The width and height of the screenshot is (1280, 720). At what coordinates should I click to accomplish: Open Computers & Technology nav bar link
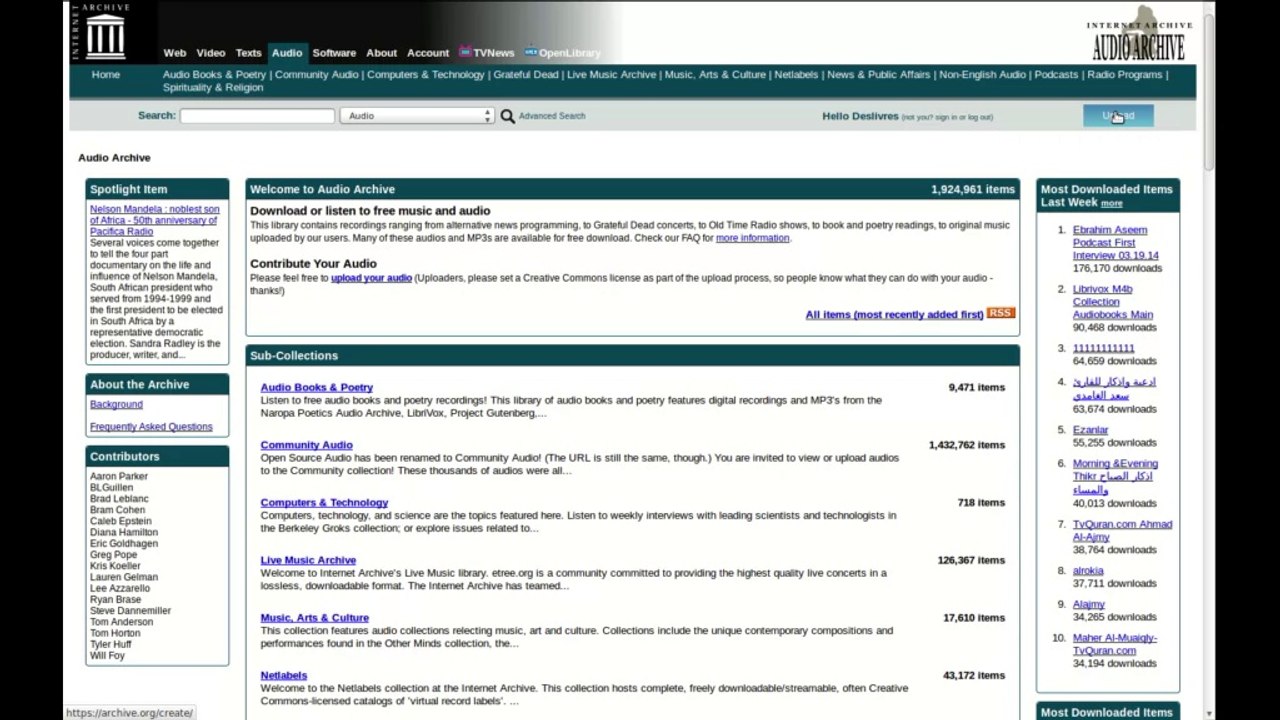coord(425,75)
